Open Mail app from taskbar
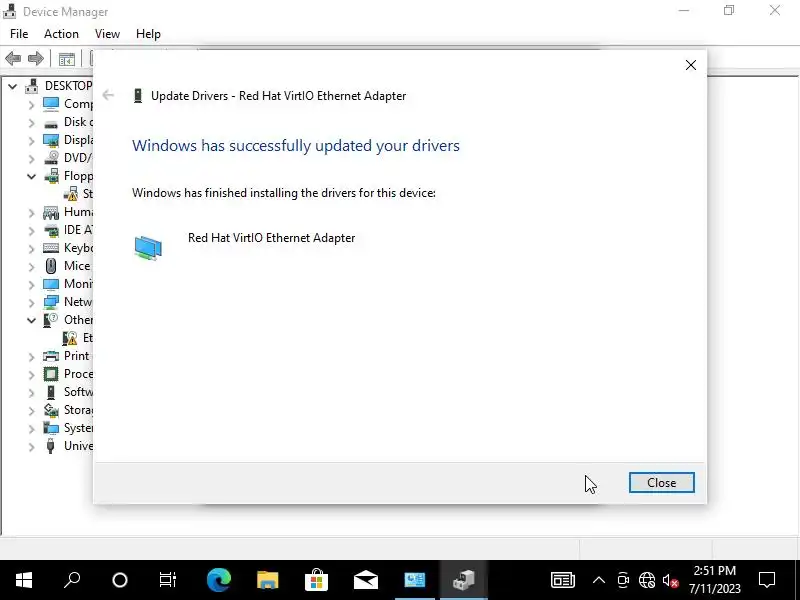The width and height of the screenshot is (800, 600). click(x=366, y=580)
